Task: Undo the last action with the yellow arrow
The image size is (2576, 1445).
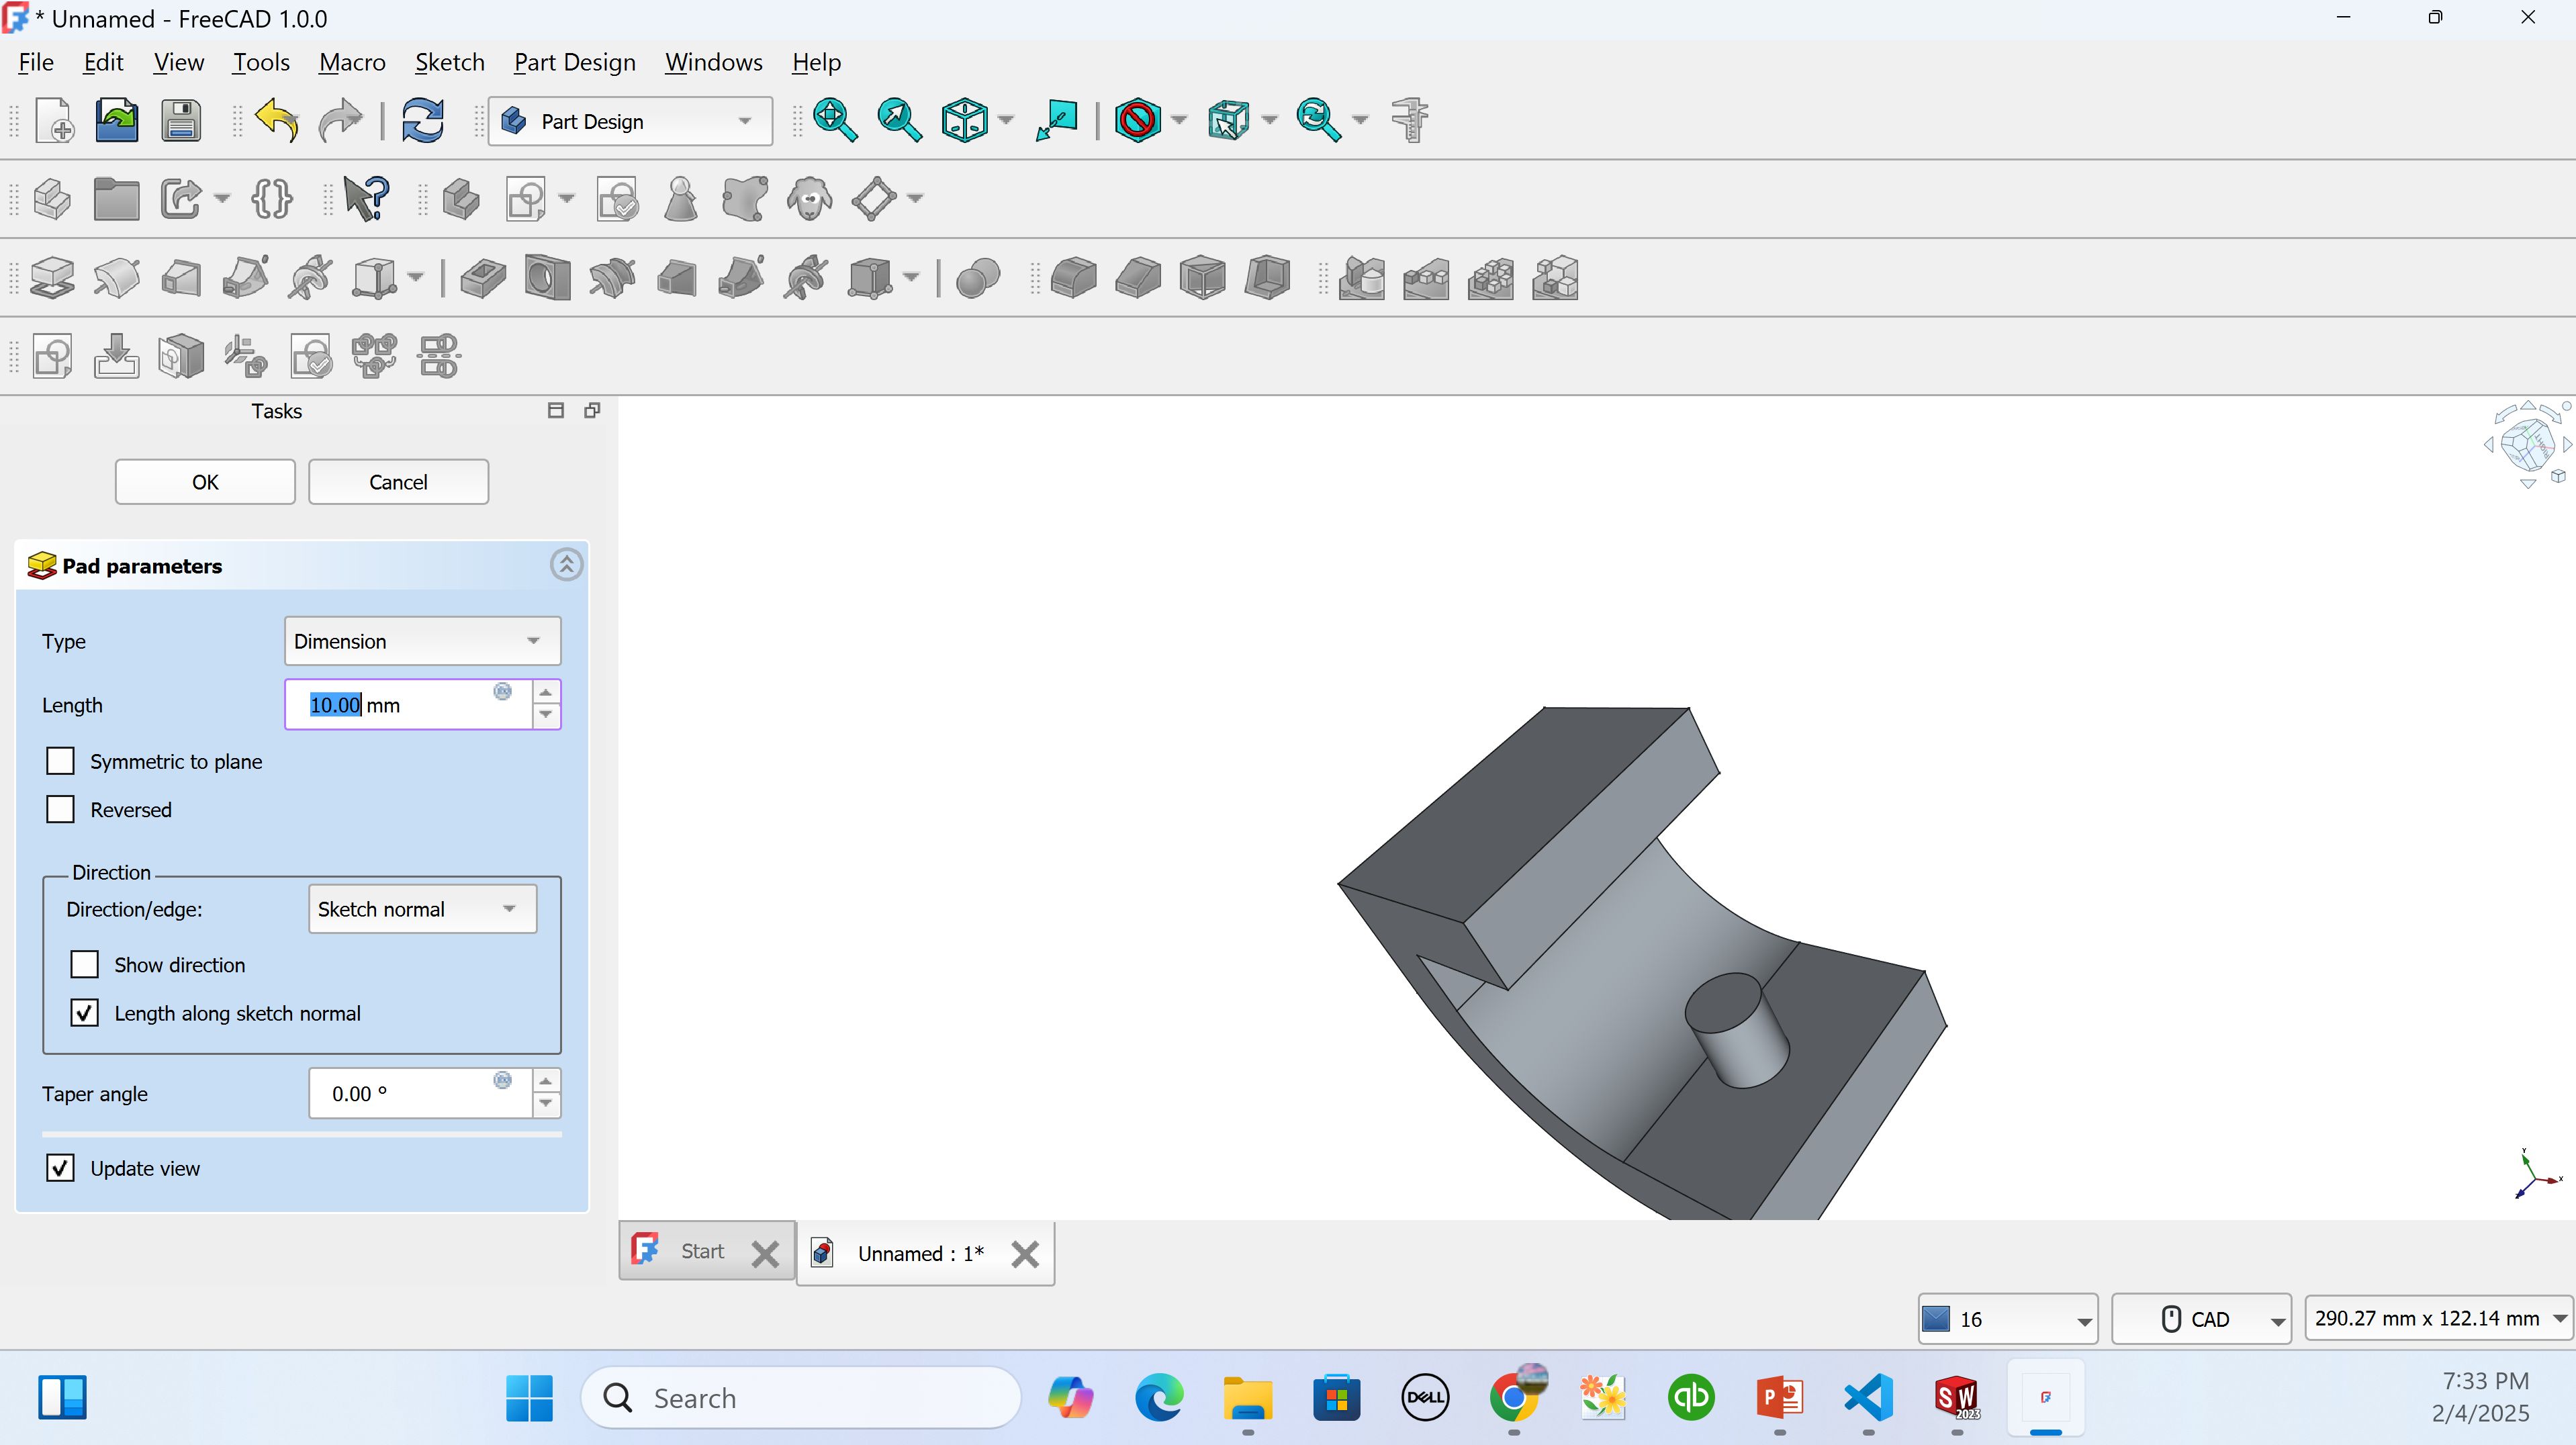Action: click(277, 121)
